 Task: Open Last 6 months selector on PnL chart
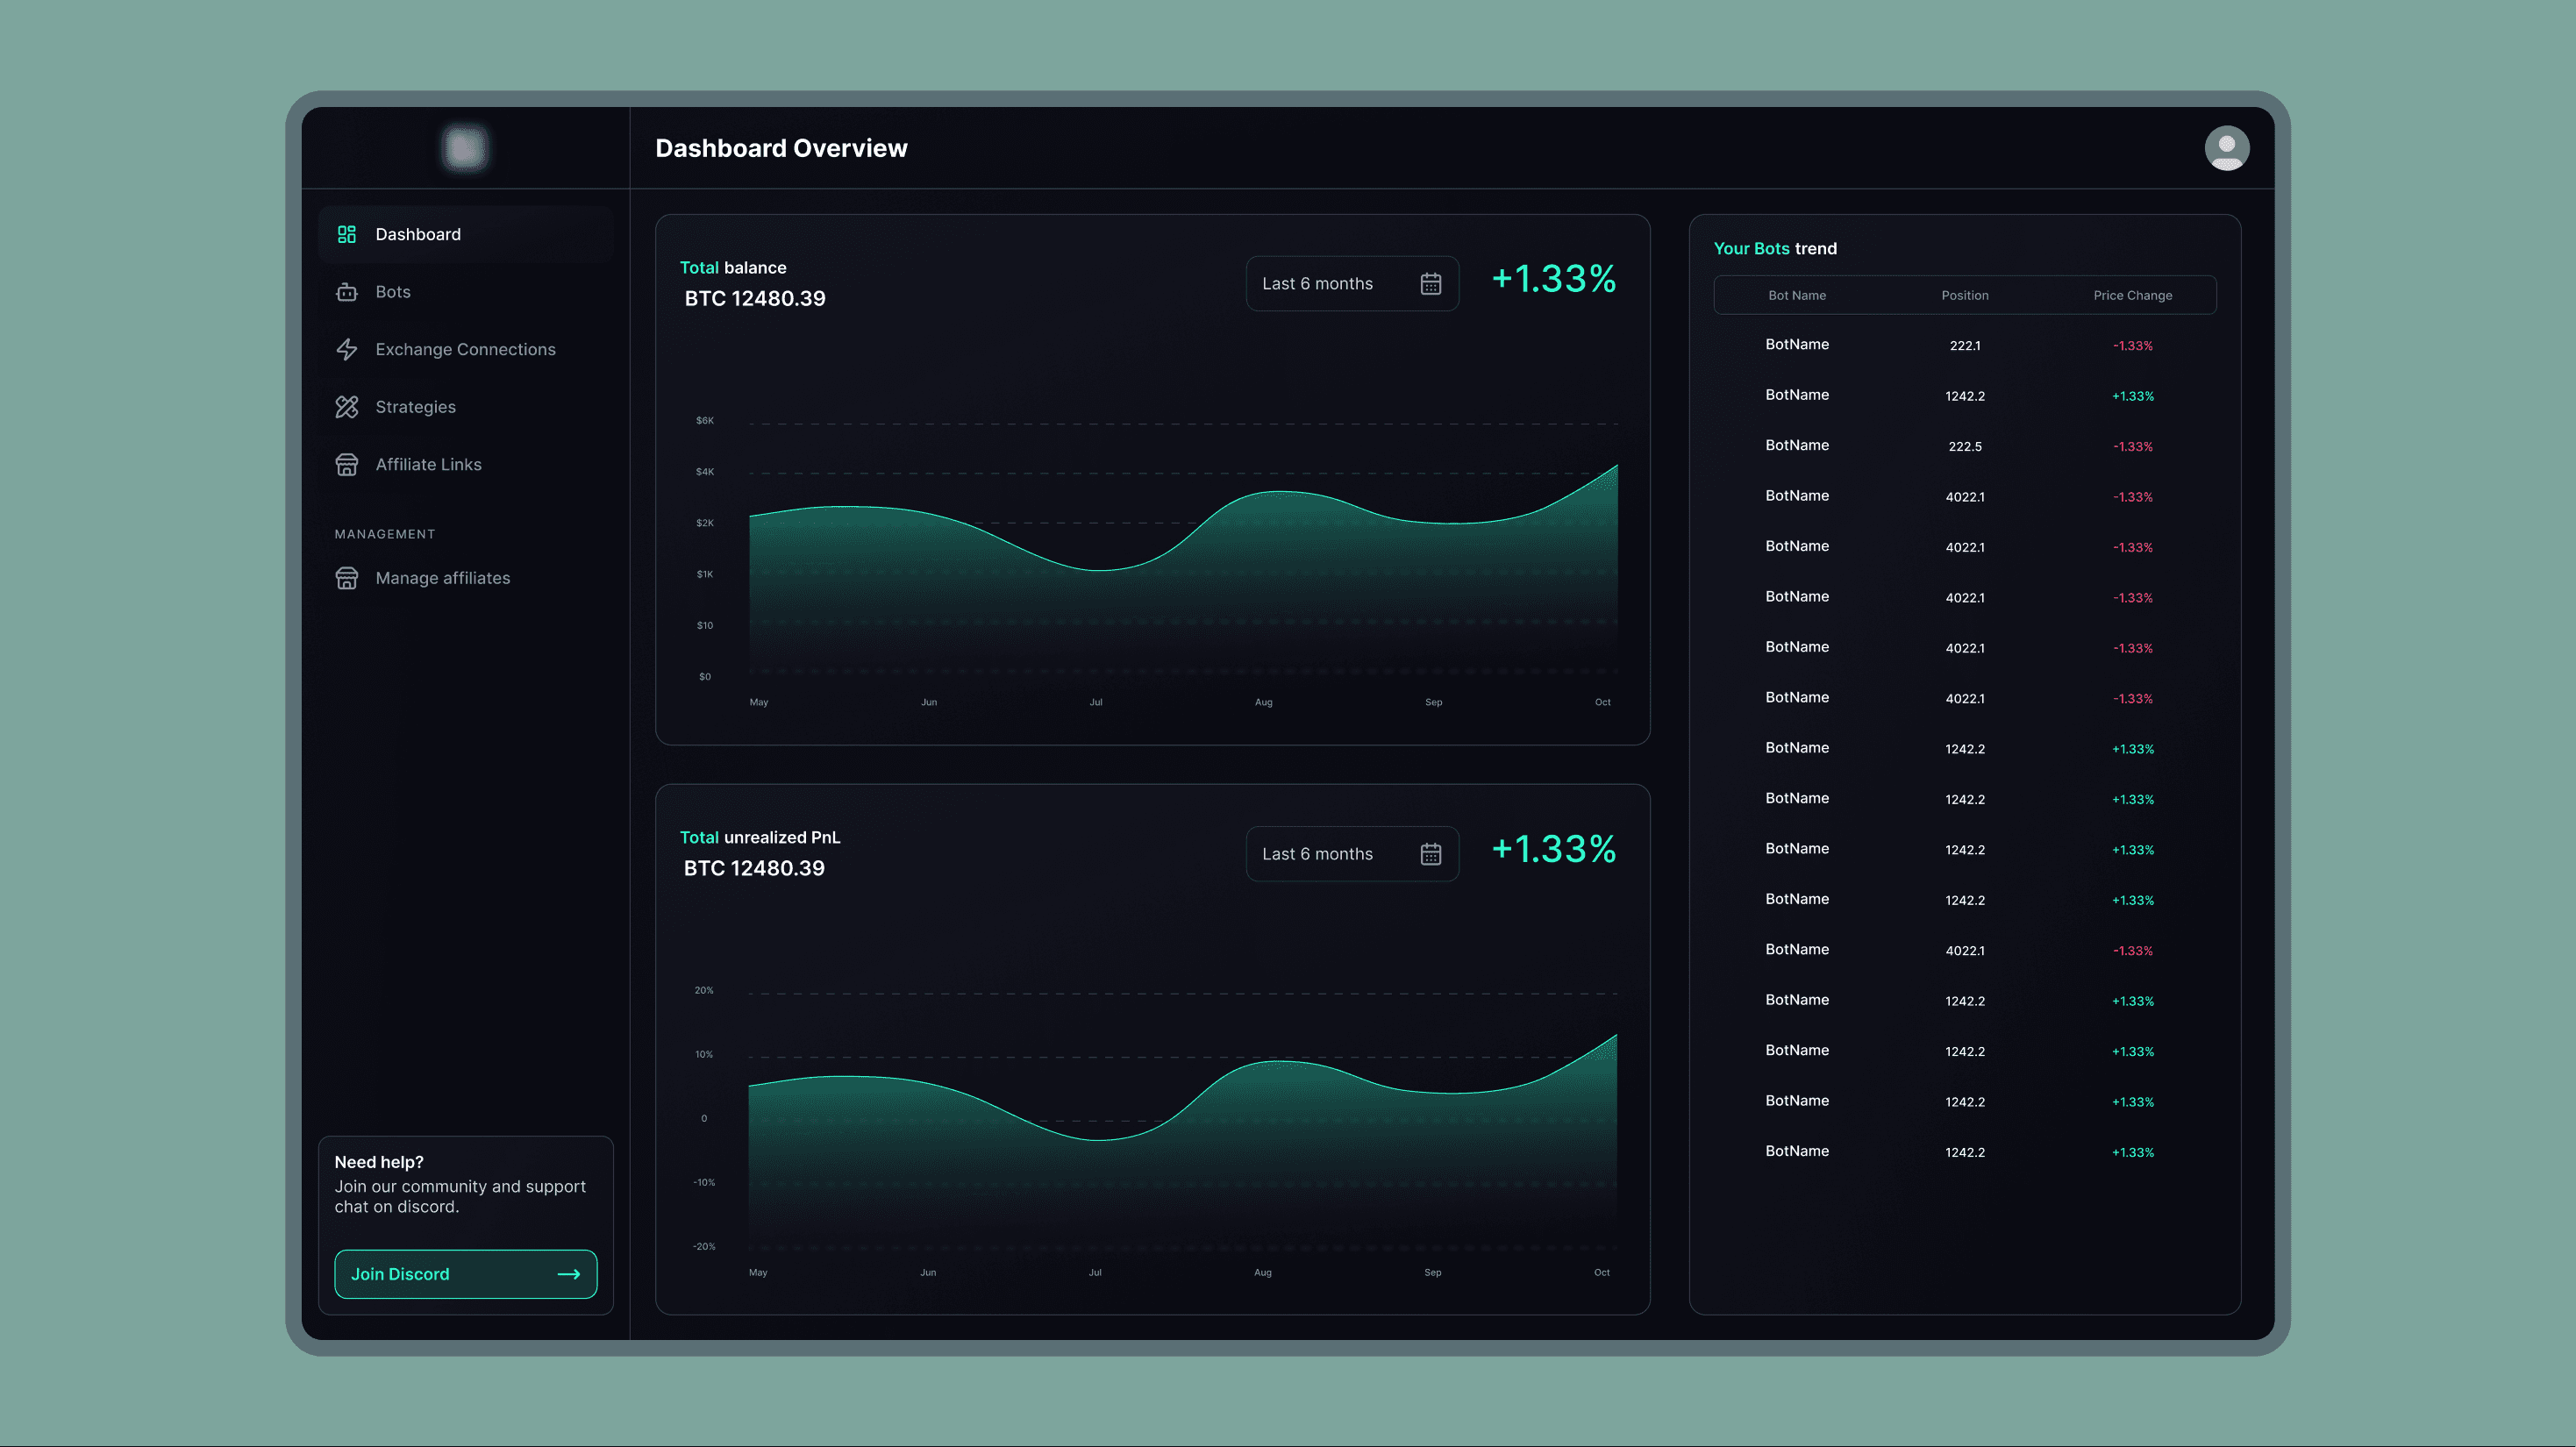click(1340, 853)
